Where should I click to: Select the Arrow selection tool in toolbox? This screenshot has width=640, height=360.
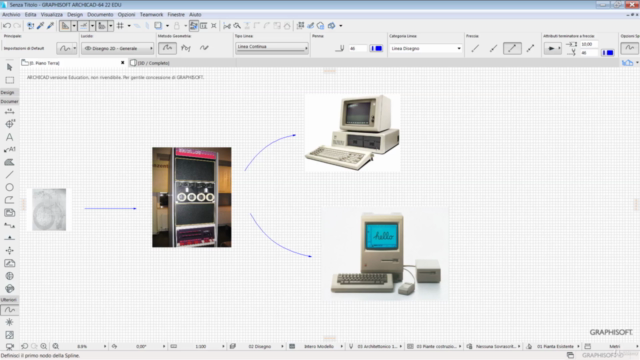(x=9, y=67)
